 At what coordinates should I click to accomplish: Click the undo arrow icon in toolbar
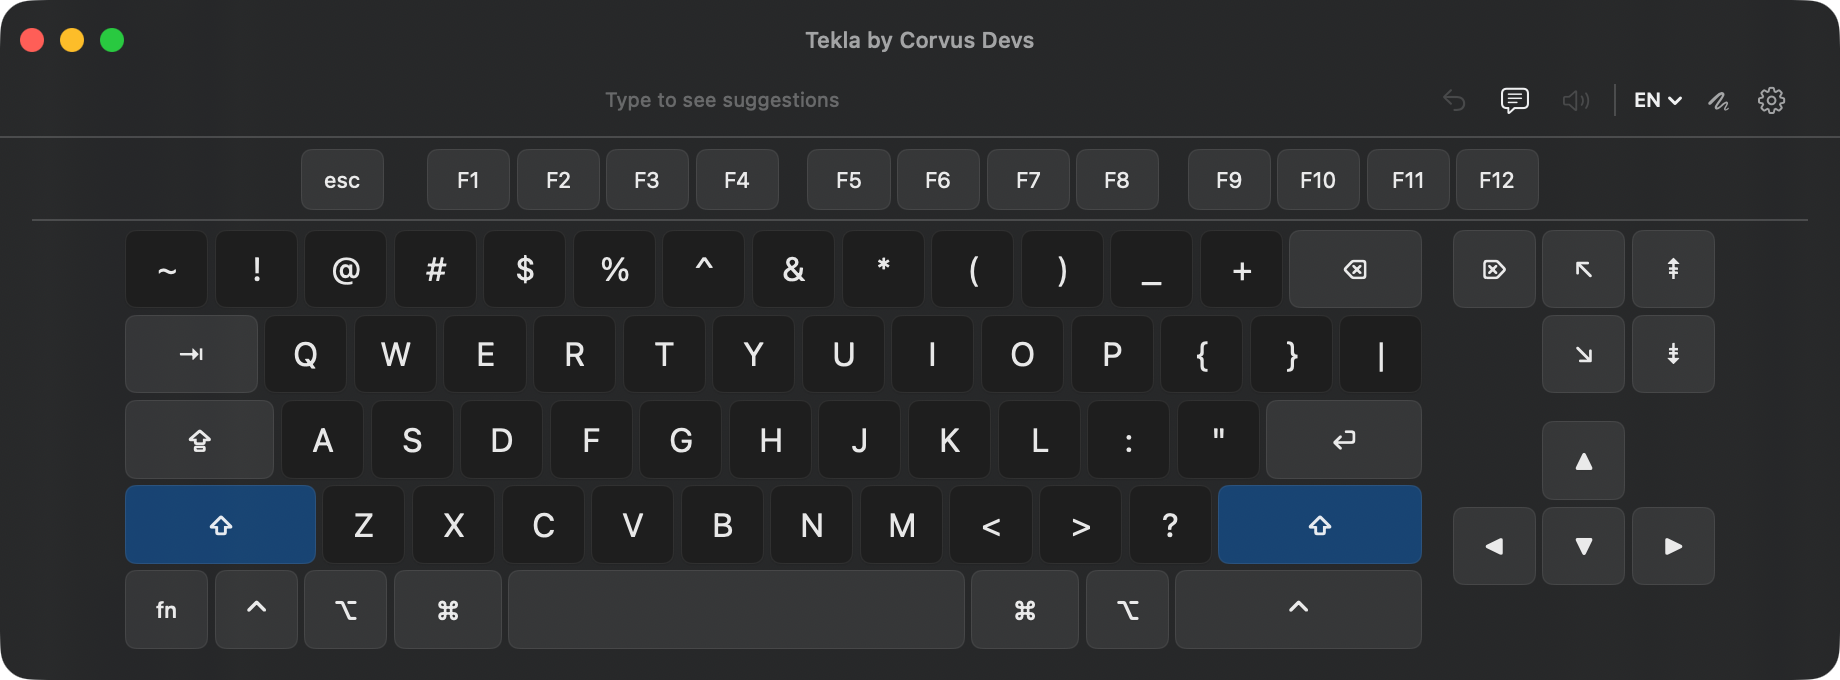(x=1454, y=100)
